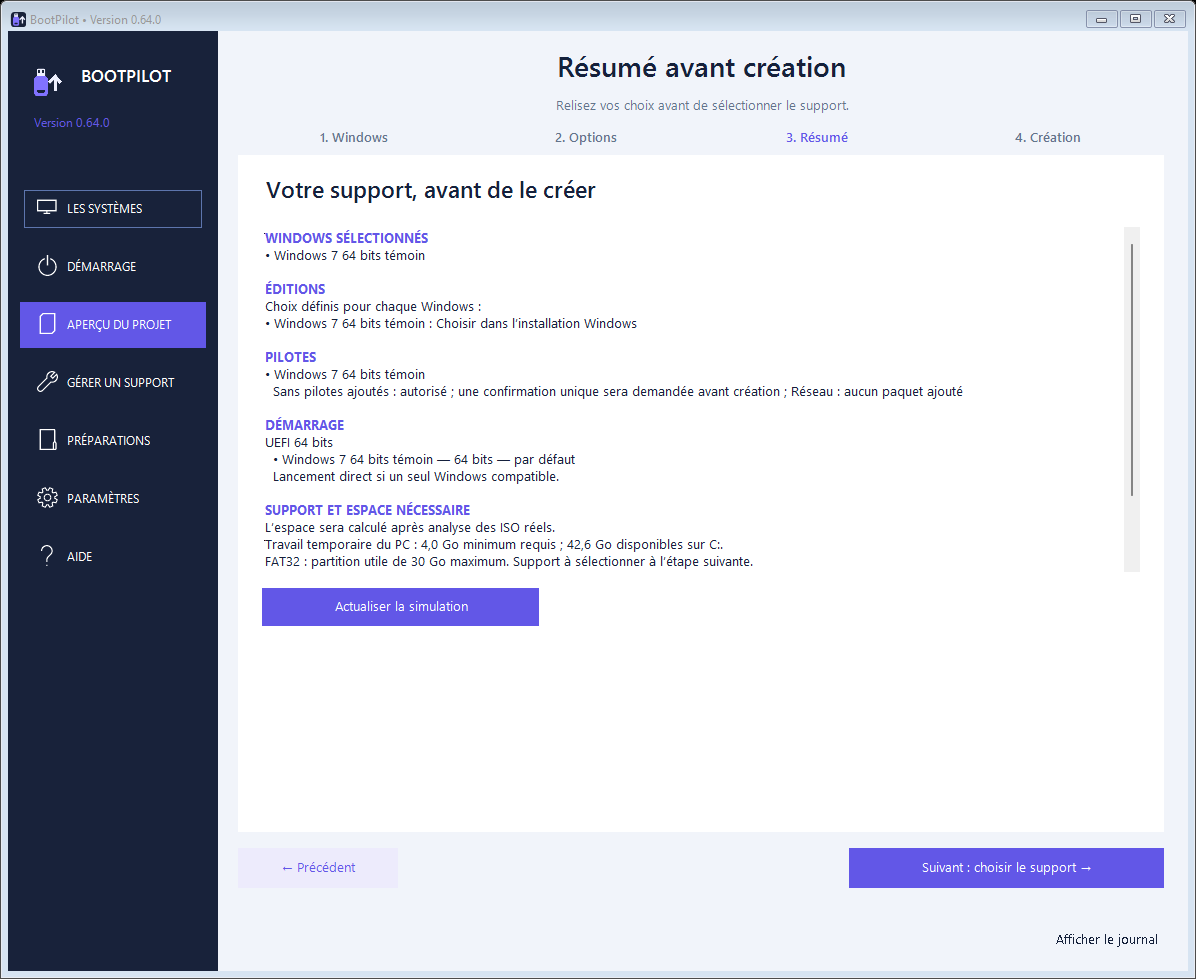Go to the DÉMARRAGE sidebar entry
1196x979 pixels.
113,266
